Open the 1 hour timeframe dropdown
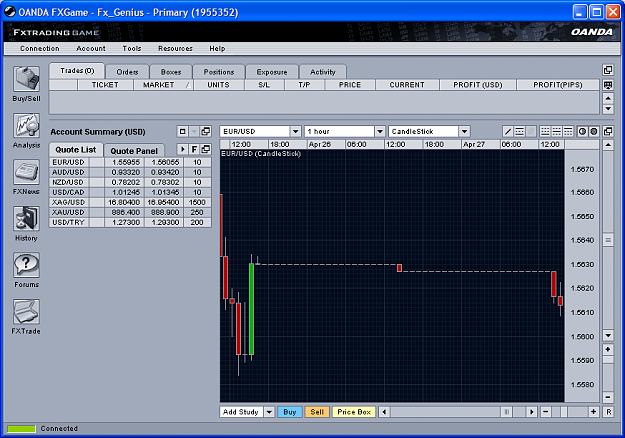Viewport: 625px width, 438px height. [x=380, y=132]
